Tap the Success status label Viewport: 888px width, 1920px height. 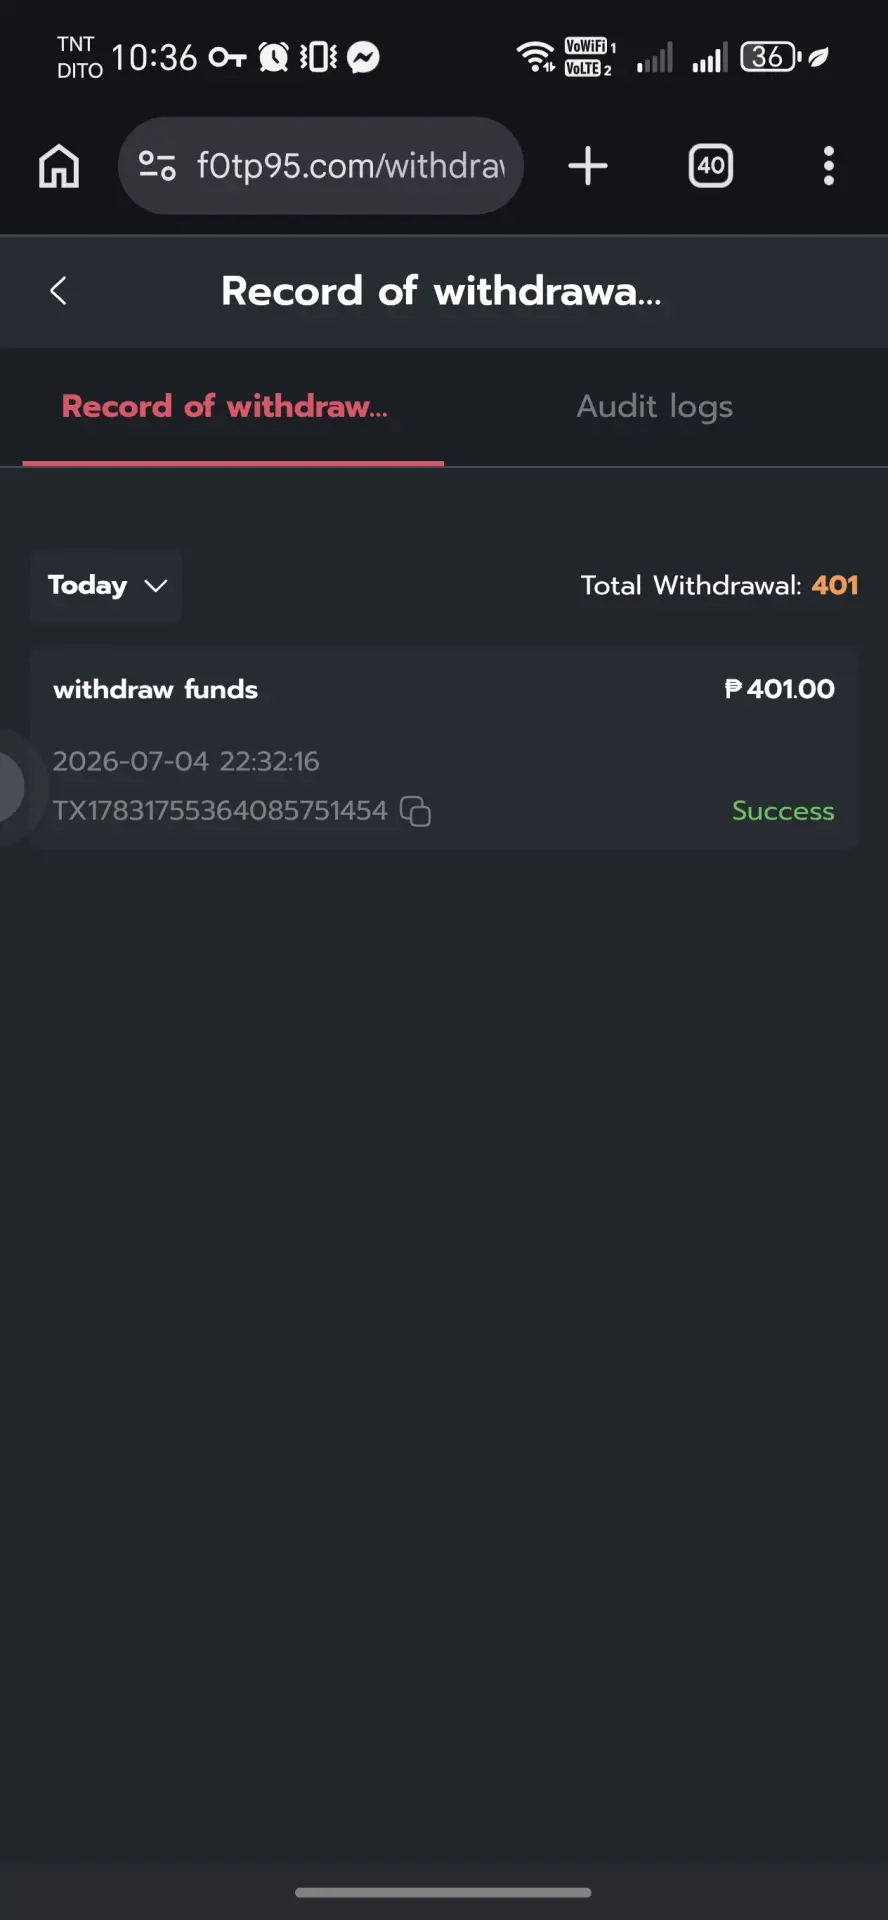[x=783, y=811]
